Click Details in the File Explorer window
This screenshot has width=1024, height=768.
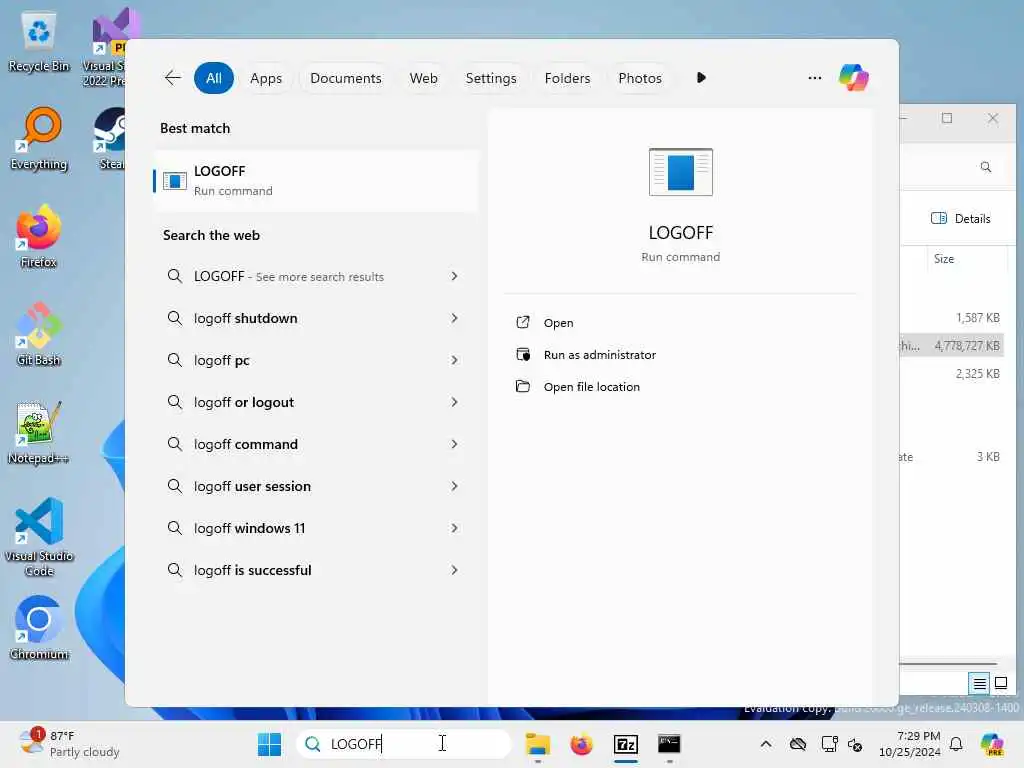[960, 219]
